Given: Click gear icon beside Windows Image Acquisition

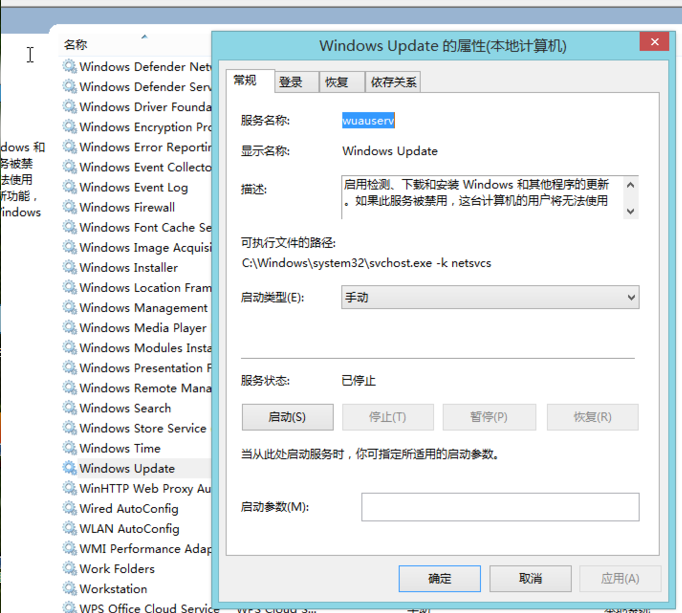Looking at the screenshot, I should click(69, 247).
